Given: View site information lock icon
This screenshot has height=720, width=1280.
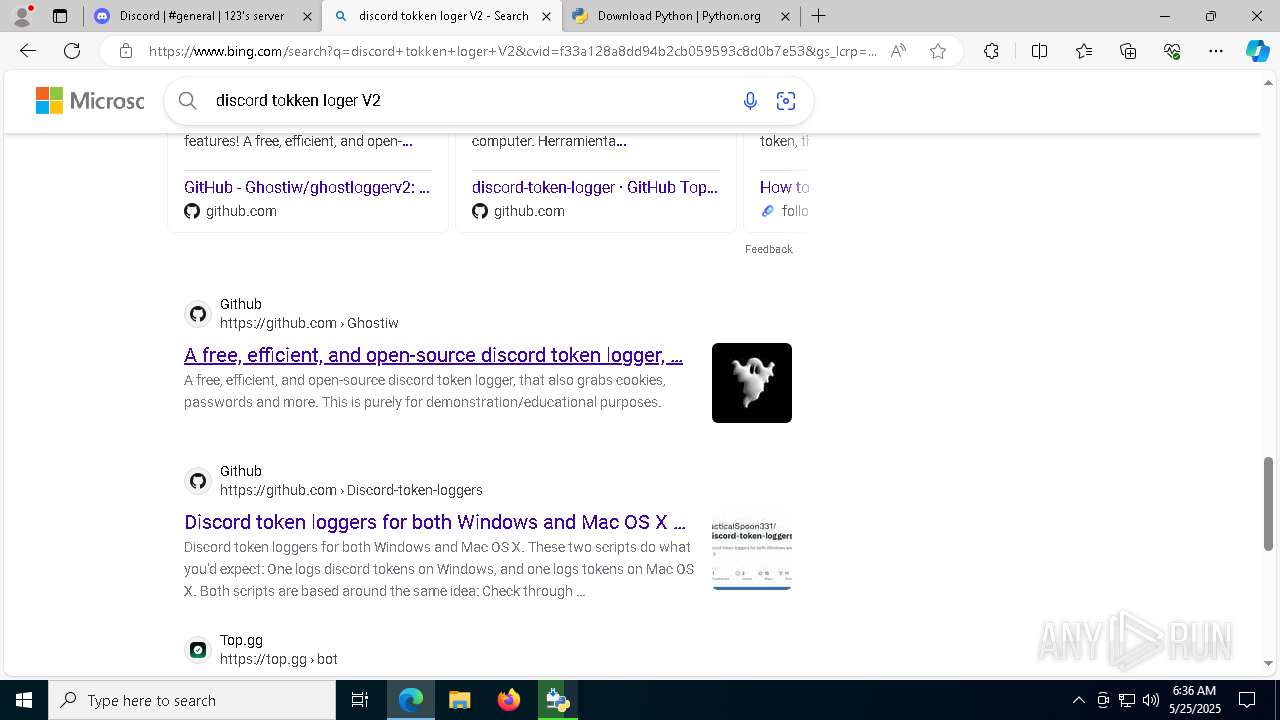Looking at the screenshot, I should click(x=126, y=51).
